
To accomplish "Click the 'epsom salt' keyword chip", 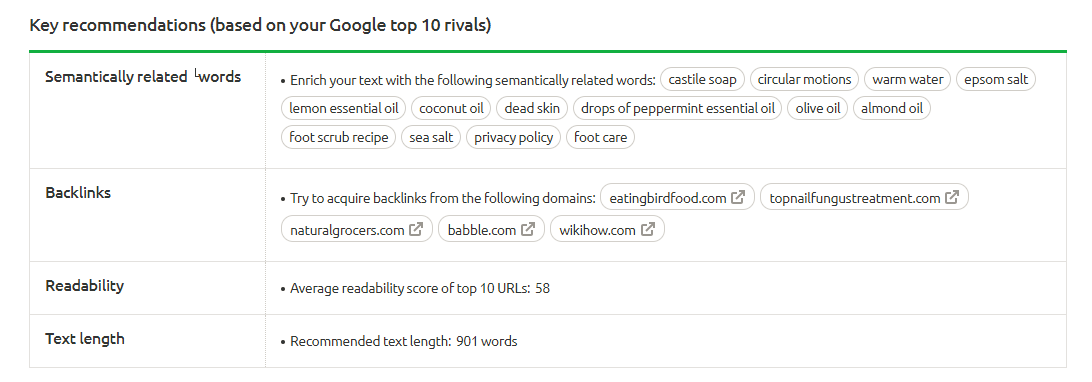I will (x=996, y=79).
